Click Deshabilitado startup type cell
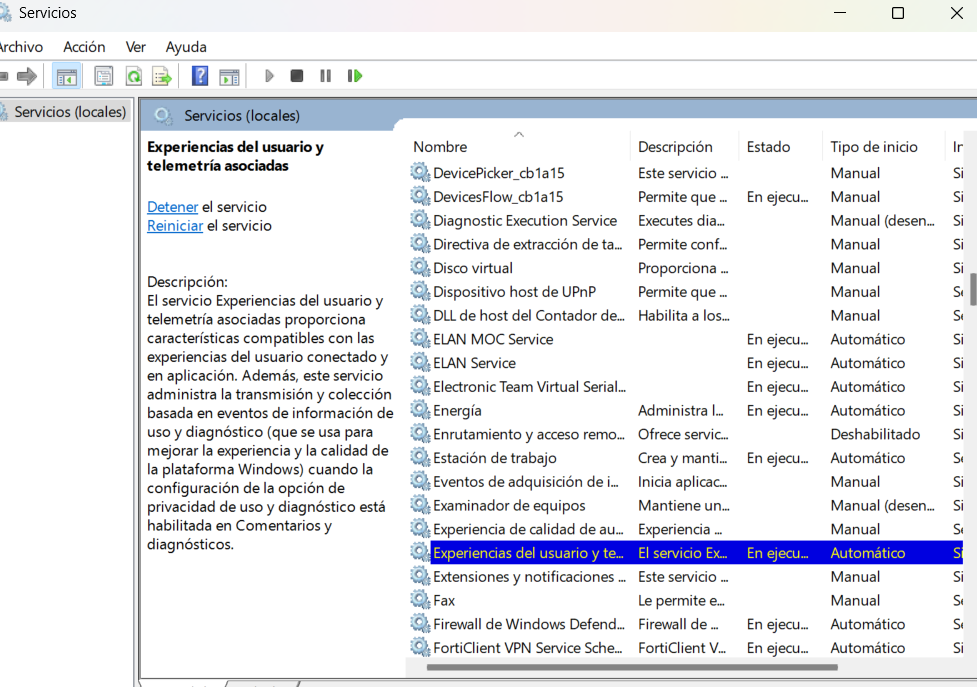977x687 pixels. click(875, 434)
